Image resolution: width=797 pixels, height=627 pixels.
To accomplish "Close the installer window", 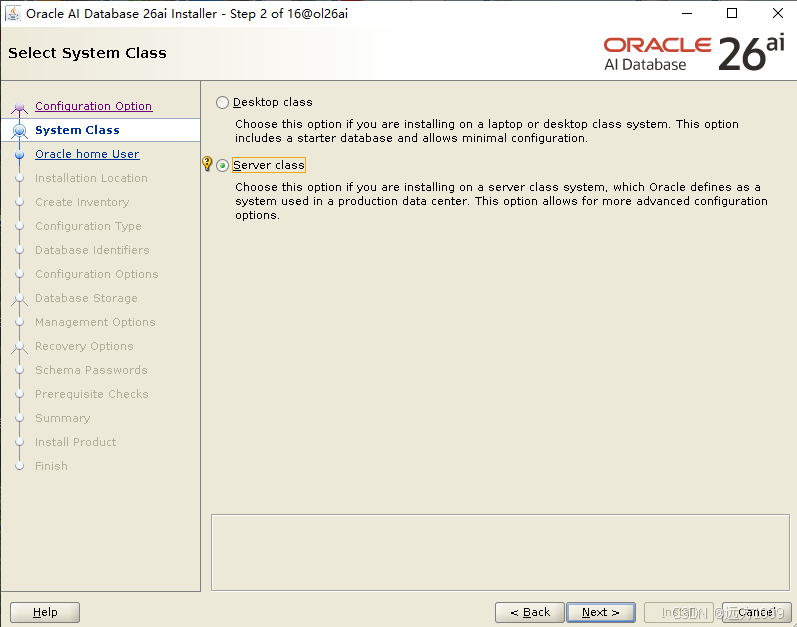I will click(778, 14).
